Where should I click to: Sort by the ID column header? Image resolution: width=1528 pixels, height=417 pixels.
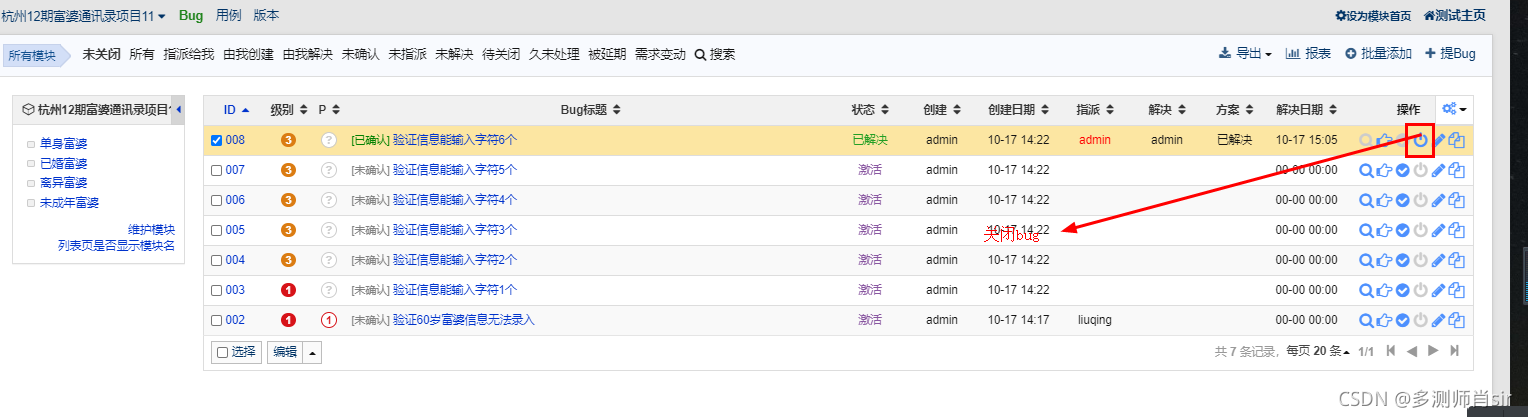[236, 109]
